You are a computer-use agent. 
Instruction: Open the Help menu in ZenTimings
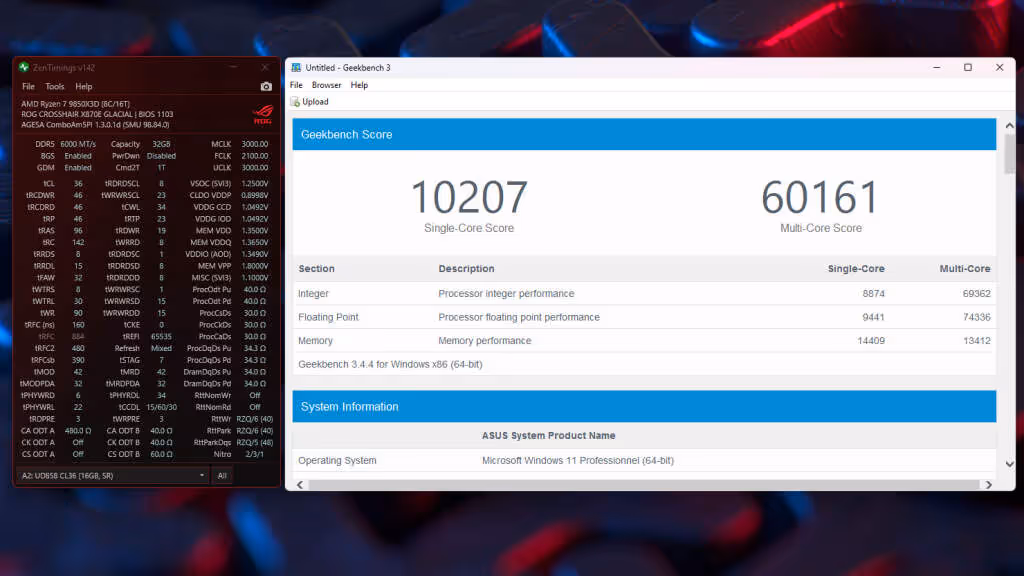(84, 86)
